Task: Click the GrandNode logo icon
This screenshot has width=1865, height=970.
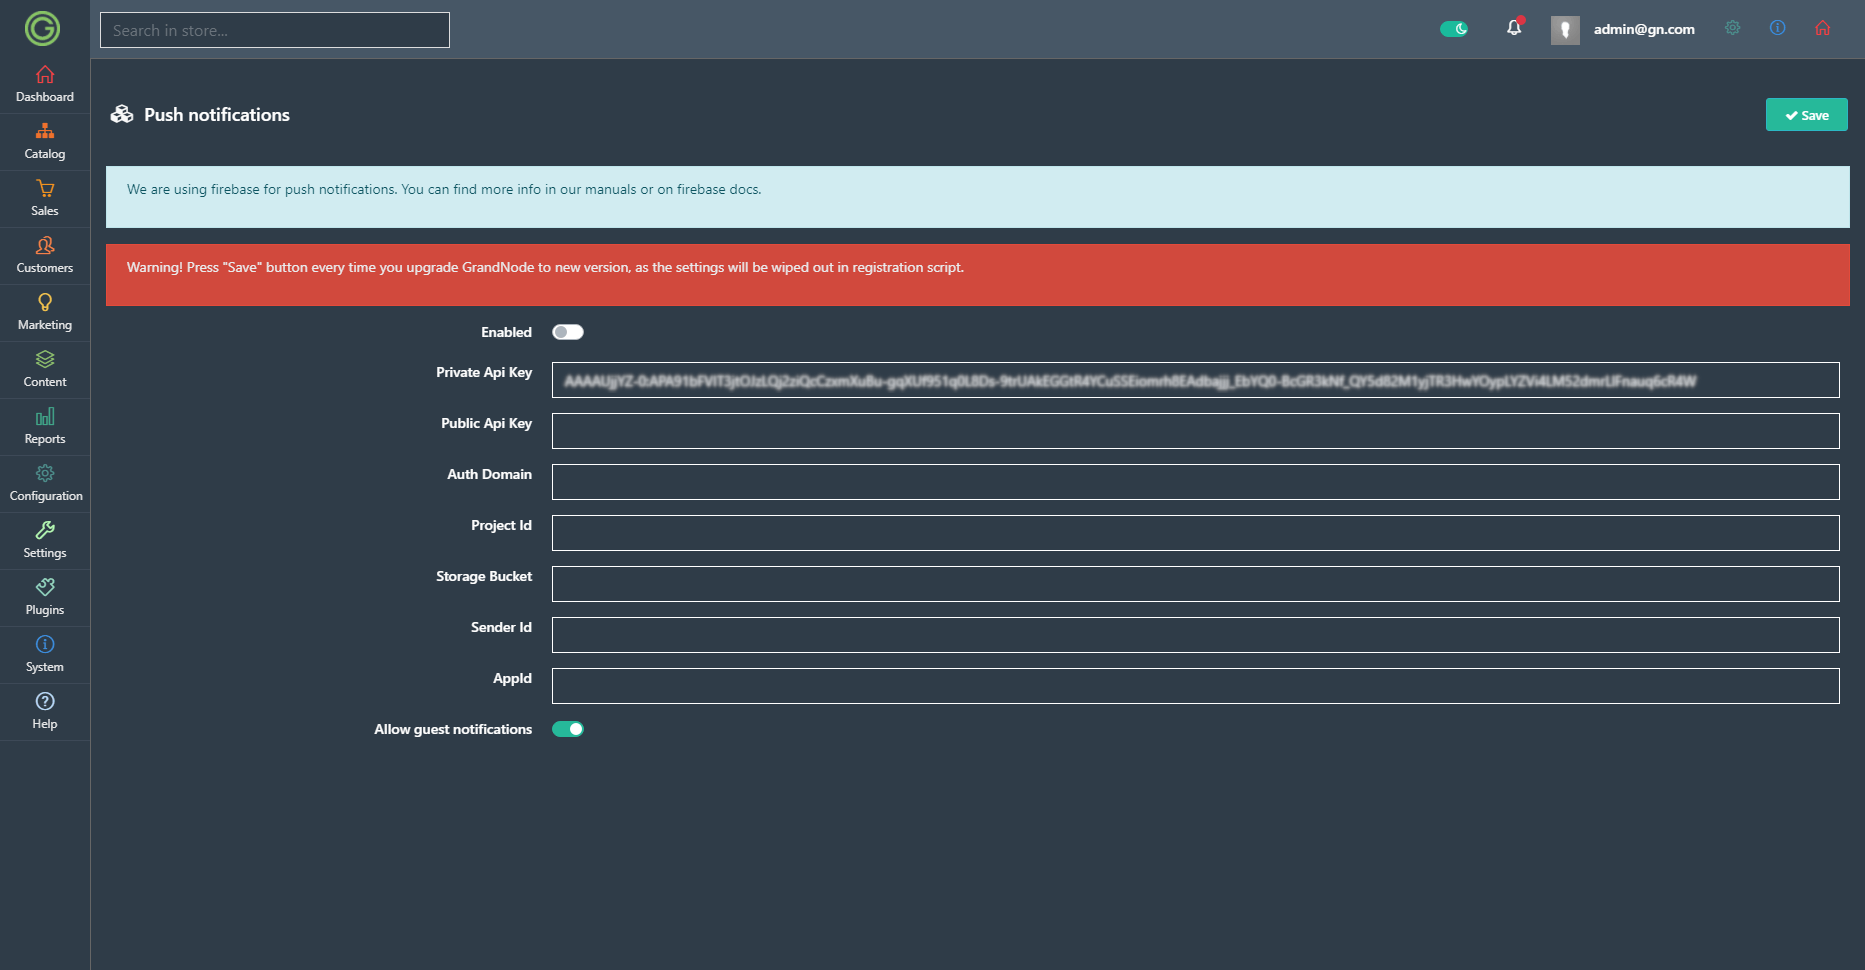Action: click(42, 29)
